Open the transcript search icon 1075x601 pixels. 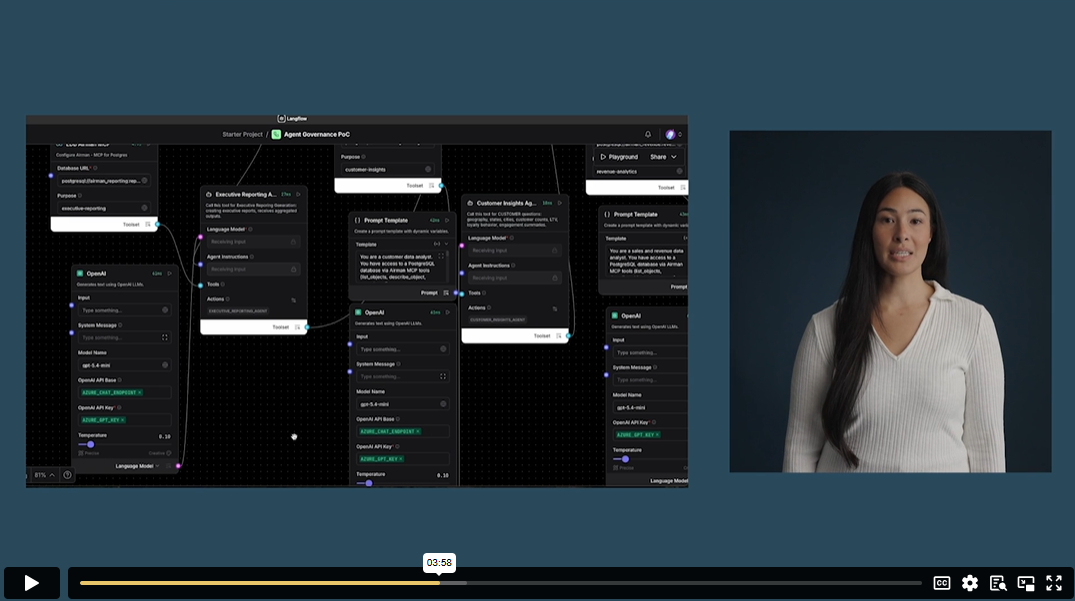coord(998,583)
